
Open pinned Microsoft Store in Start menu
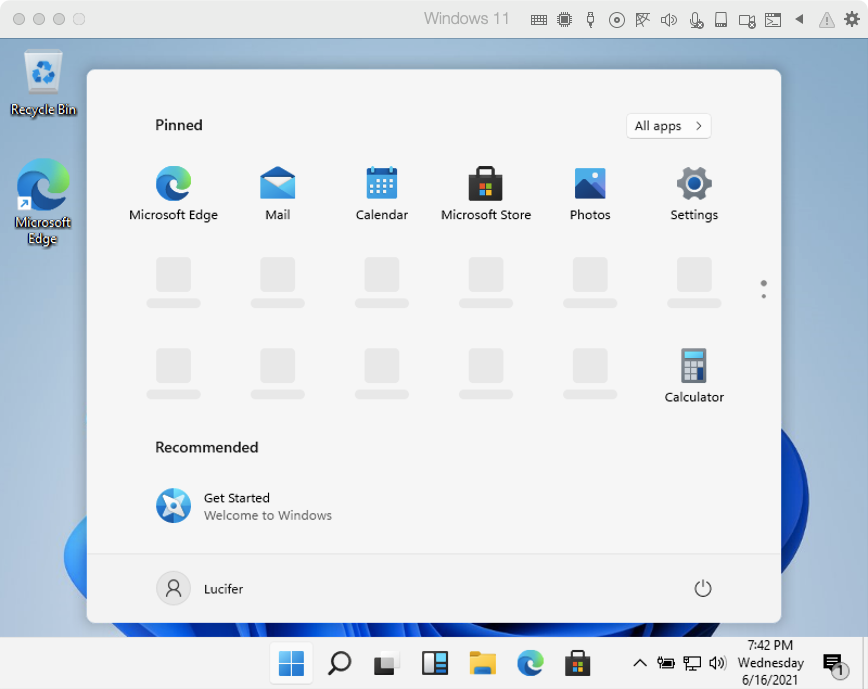tap(485, 194)
